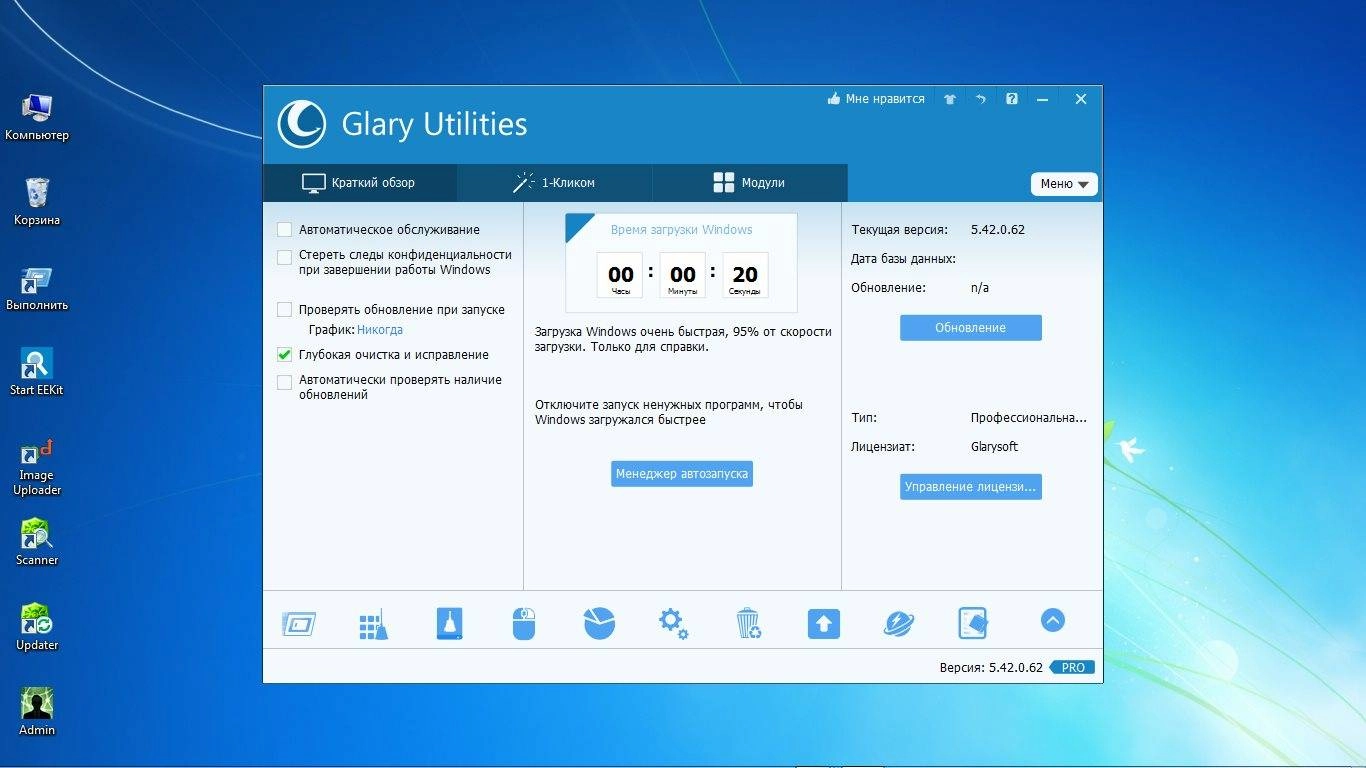Click the "Никогда" schedule link
Image resolution: width=1366 pixels, height=768 pixels.
[x=380, y=330]
